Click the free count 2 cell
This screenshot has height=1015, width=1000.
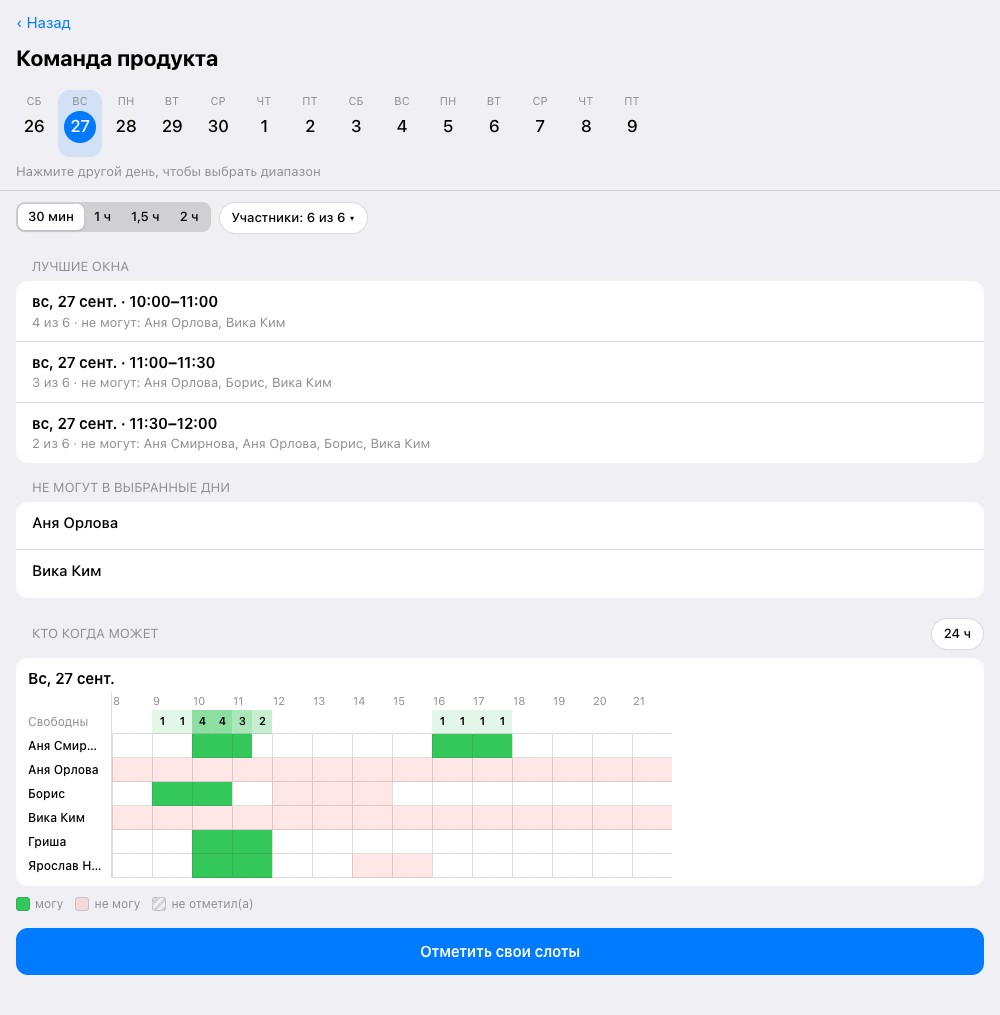(262, 721)
